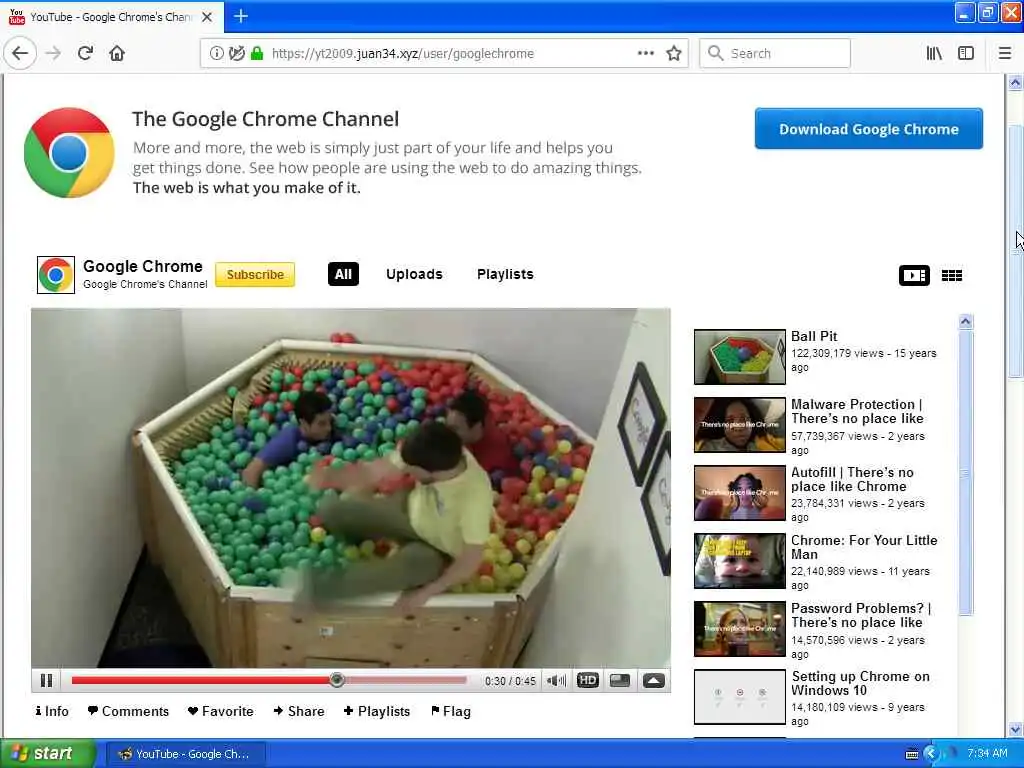Click the keyboard icon in system tray
Image resolution: width=1024 pixels, height=768 pixels.
point(912,754)
